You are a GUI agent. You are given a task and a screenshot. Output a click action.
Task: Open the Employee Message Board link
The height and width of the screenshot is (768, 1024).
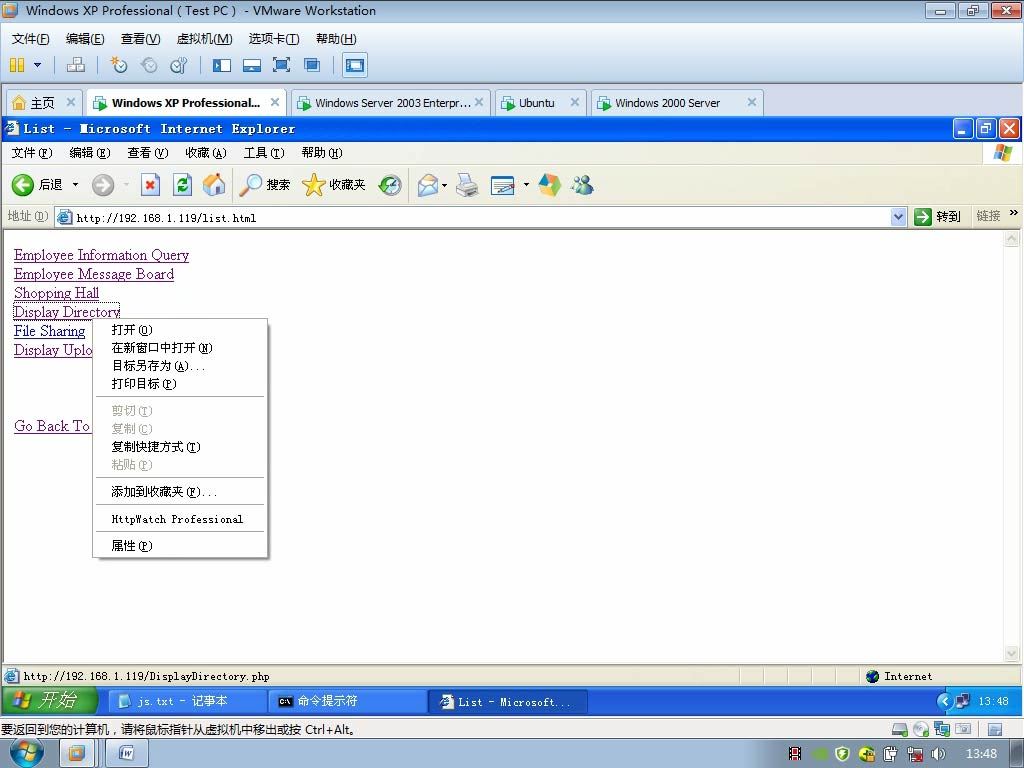point(94,274)
